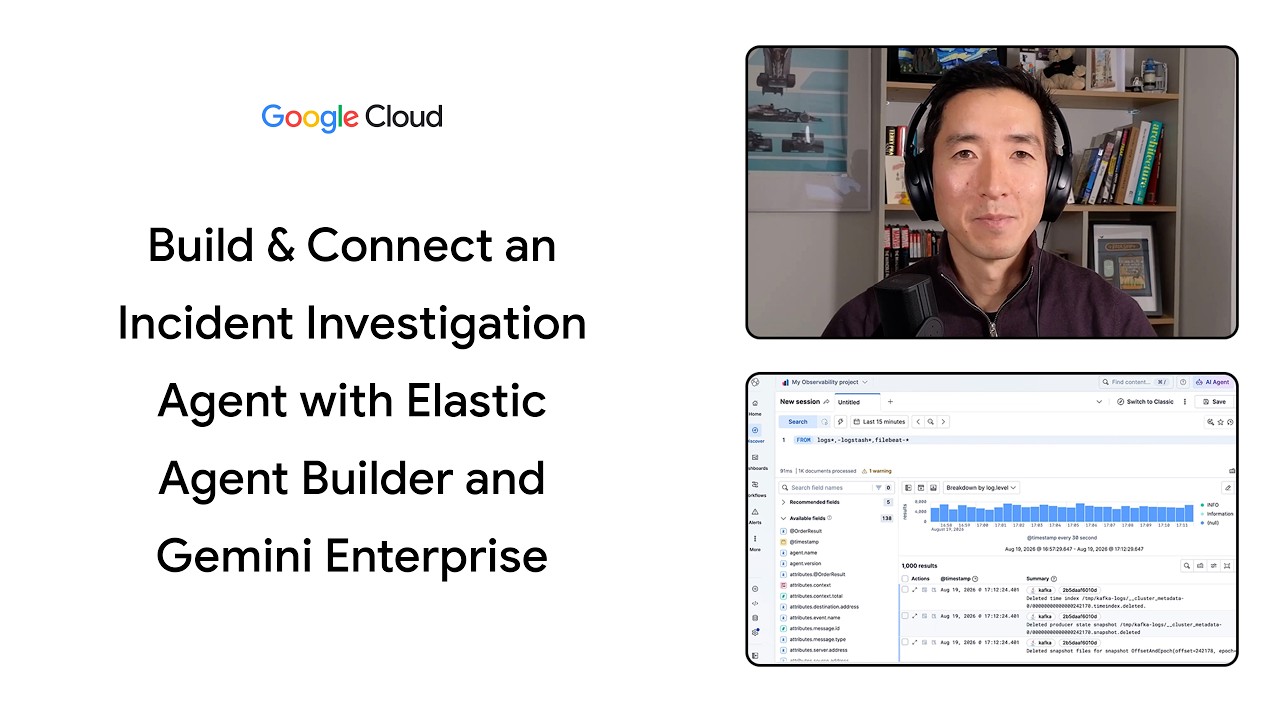Click the edit visualization pencil icon
The height and width of the screenshot is (720, 1280).
click(x=1227, y=488)
